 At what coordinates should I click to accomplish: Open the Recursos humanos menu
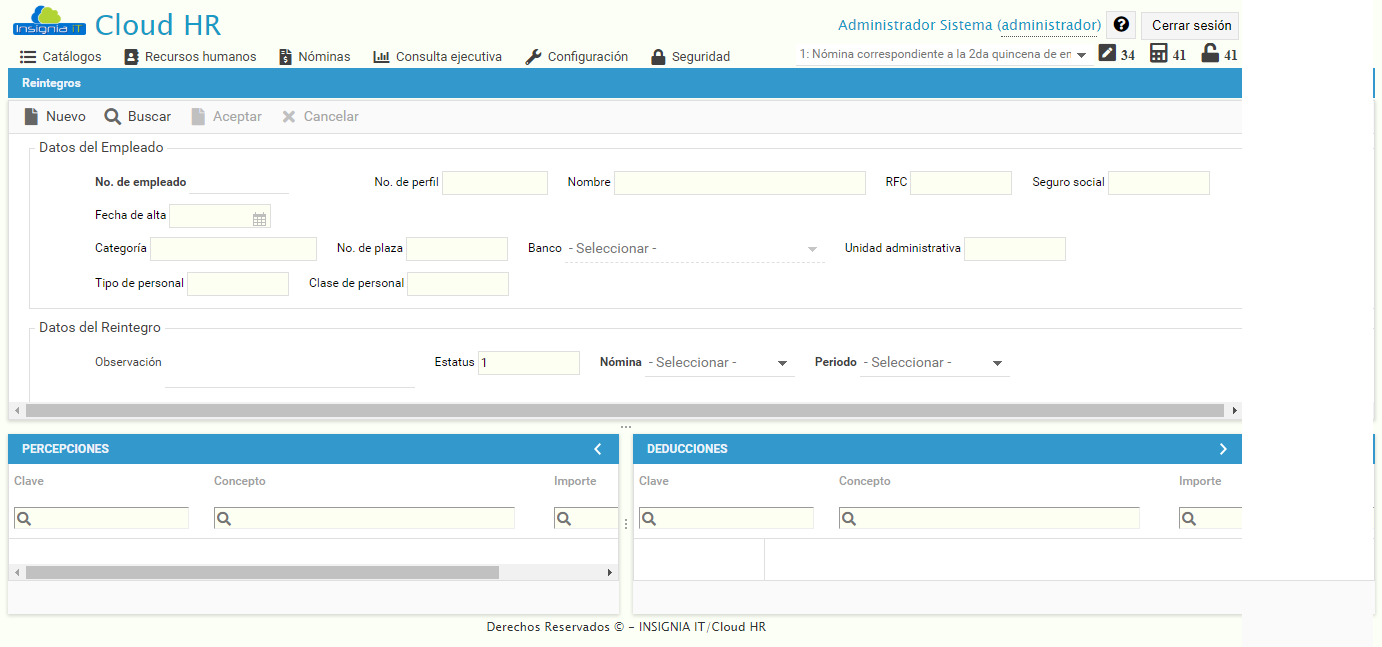(x=190, y=56)
